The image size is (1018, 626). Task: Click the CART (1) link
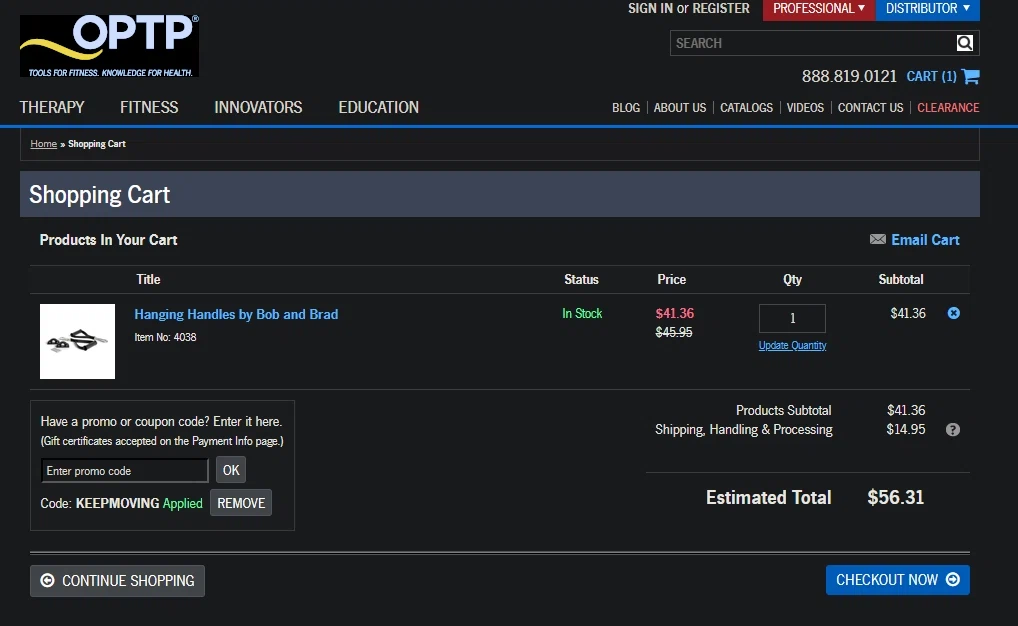tap(931, 77)
